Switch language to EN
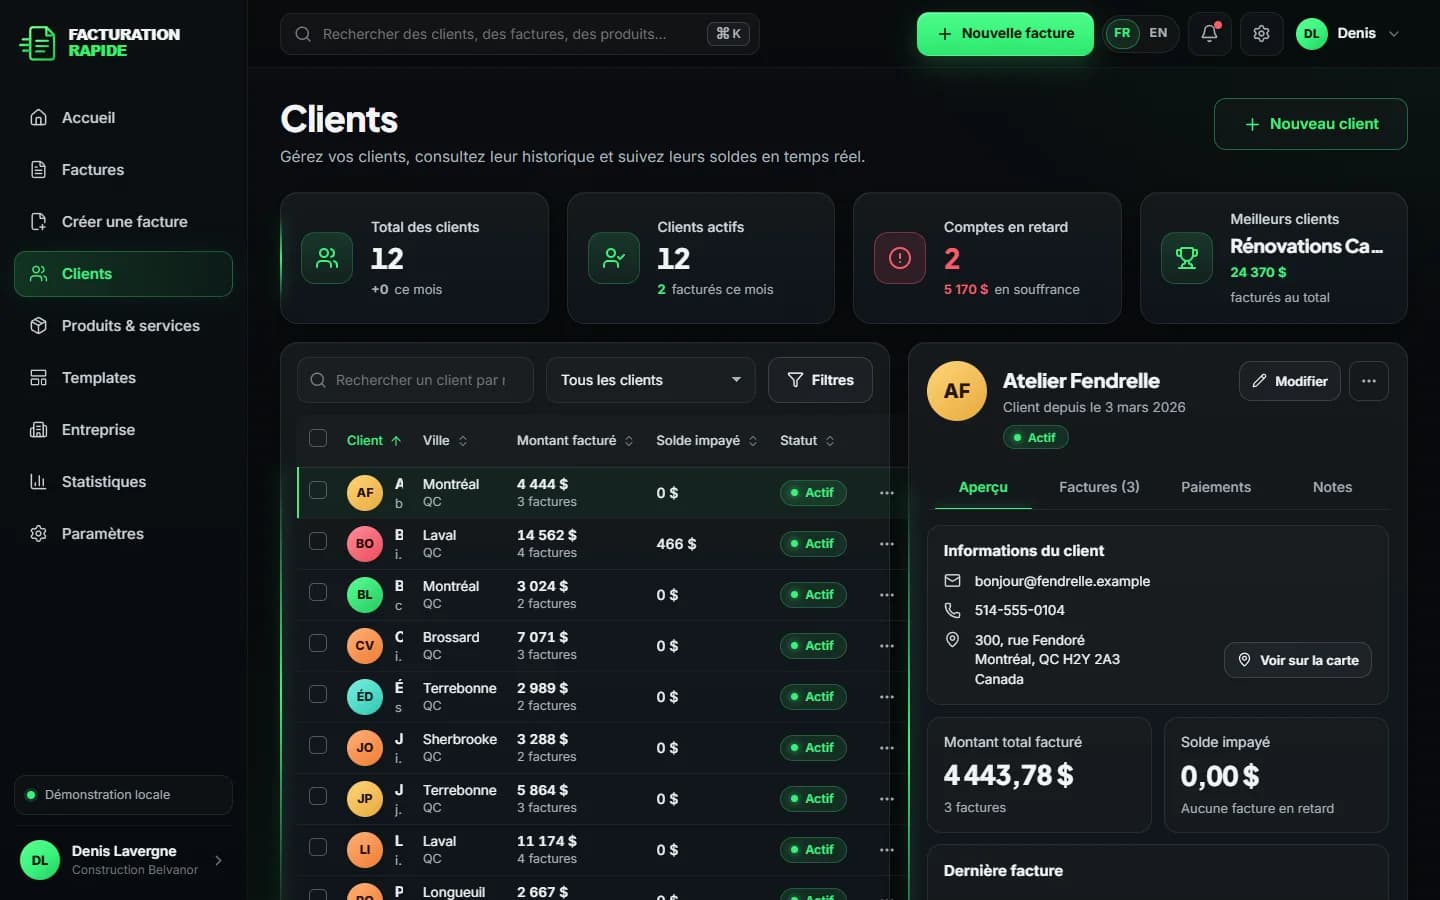The width and height of the screenshot is (1440, 900). (1158, 33)
